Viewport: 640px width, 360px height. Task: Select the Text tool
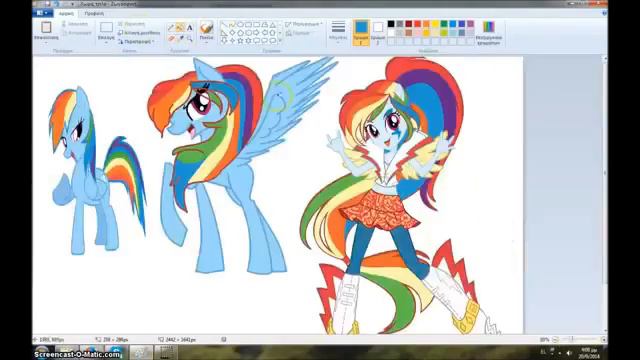click(189, 28)
